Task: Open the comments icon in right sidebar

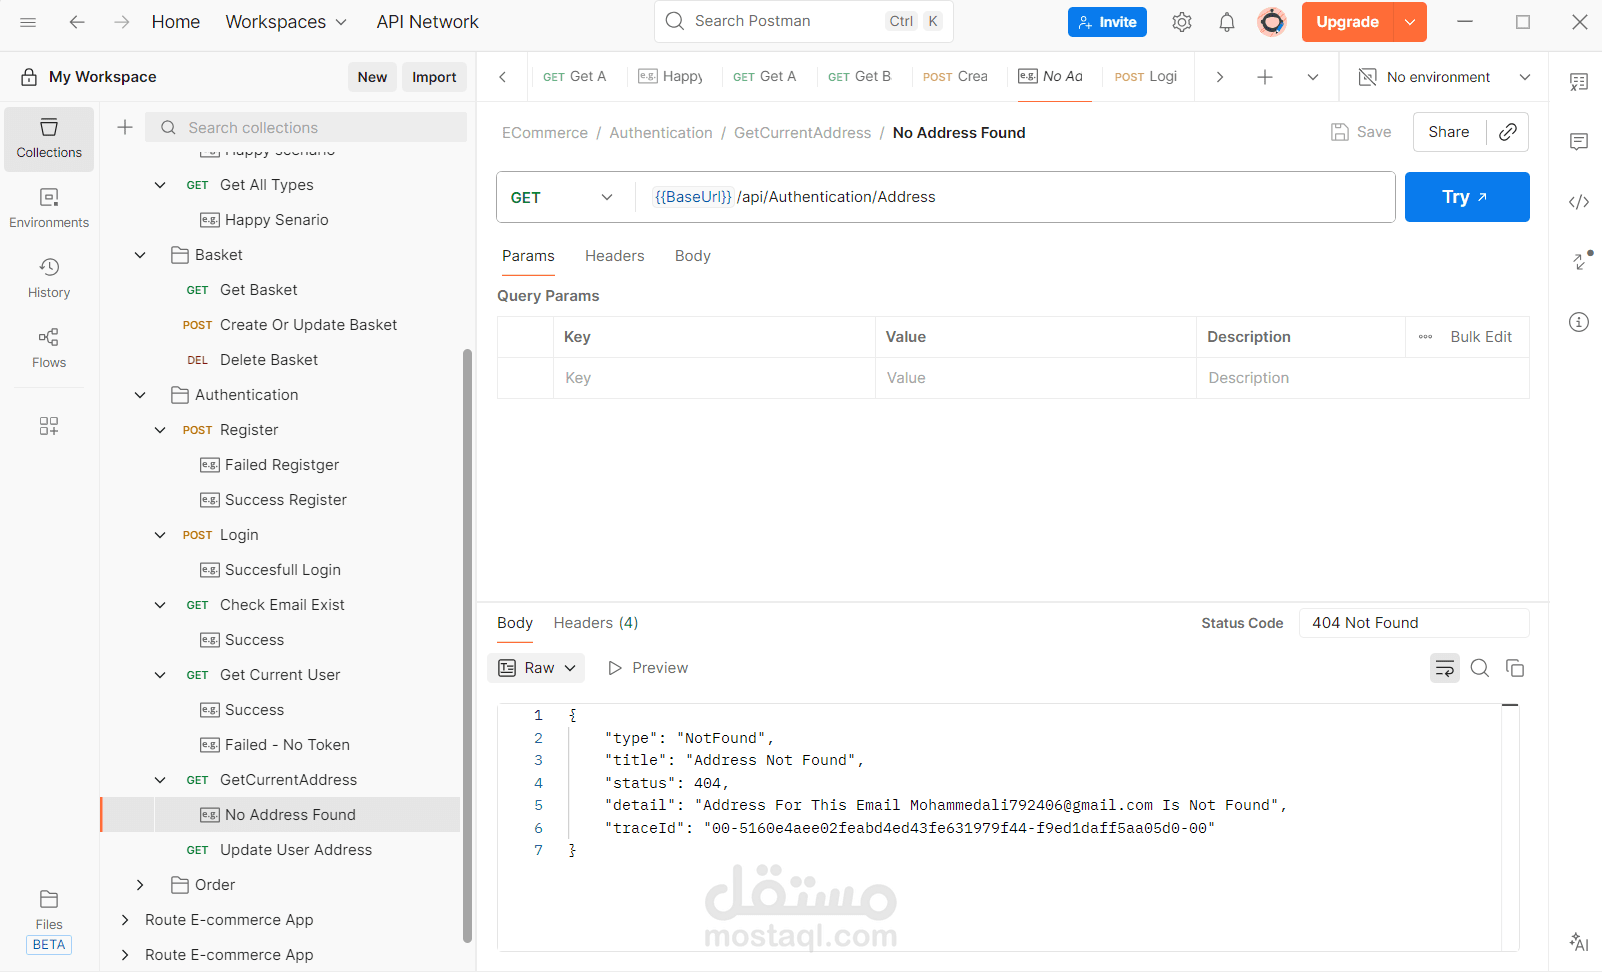Action: tap(1579, 142)
